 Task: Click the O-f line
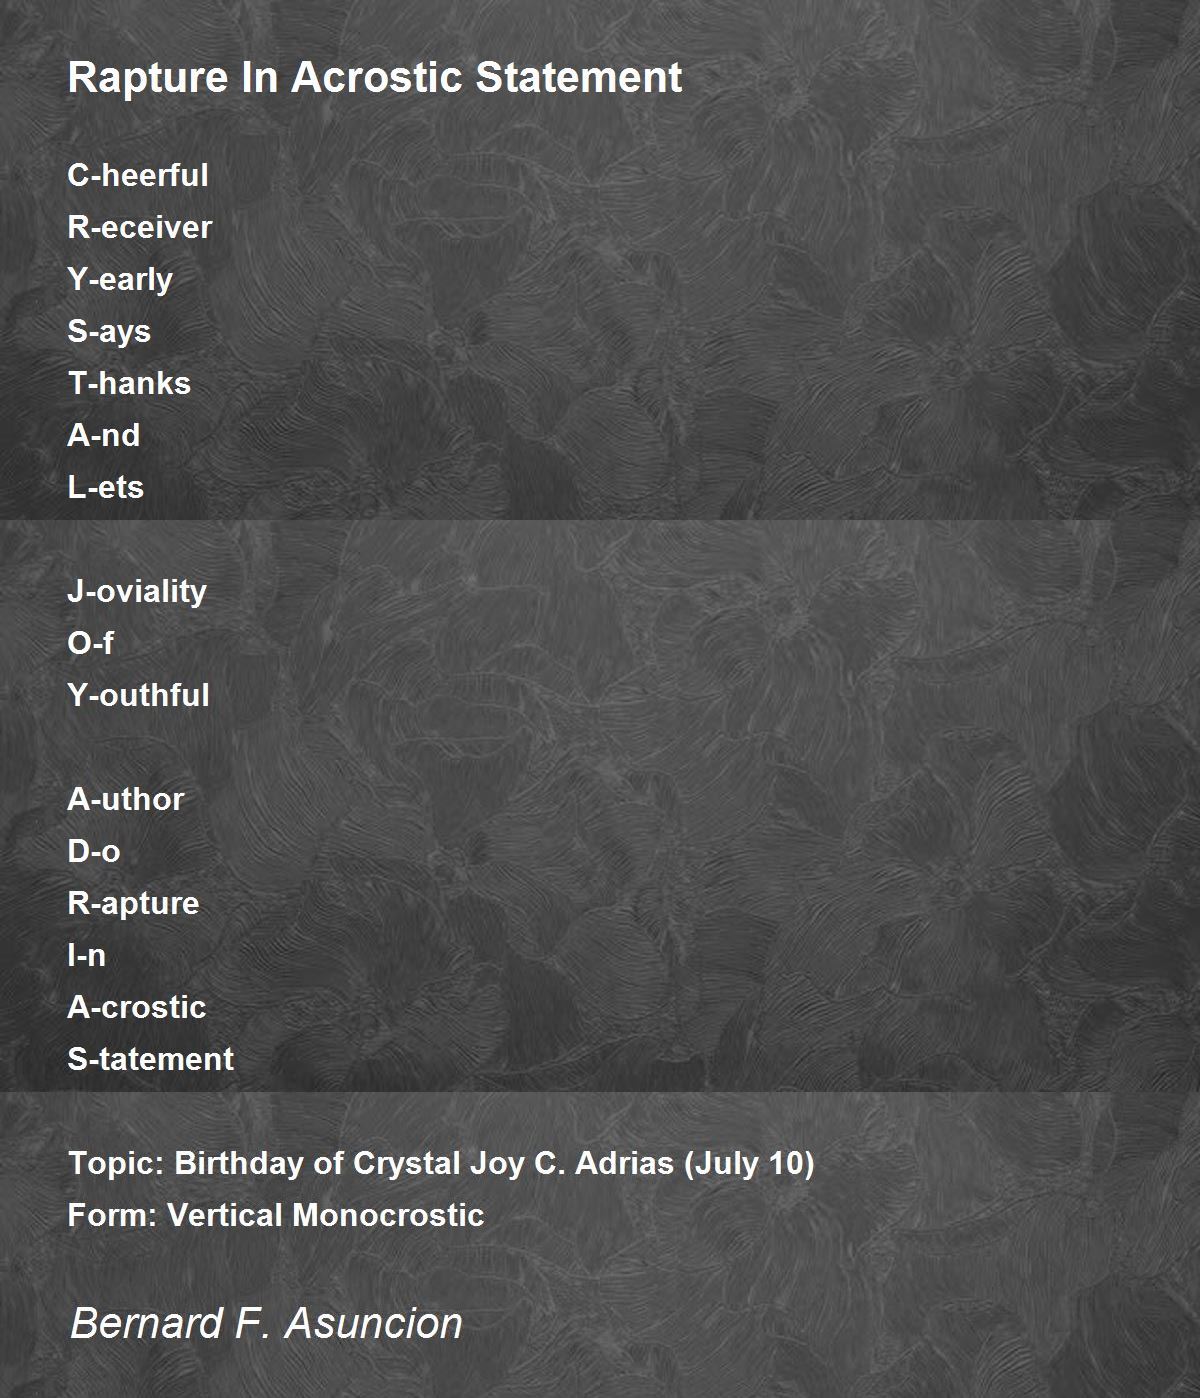click(90, 643)
